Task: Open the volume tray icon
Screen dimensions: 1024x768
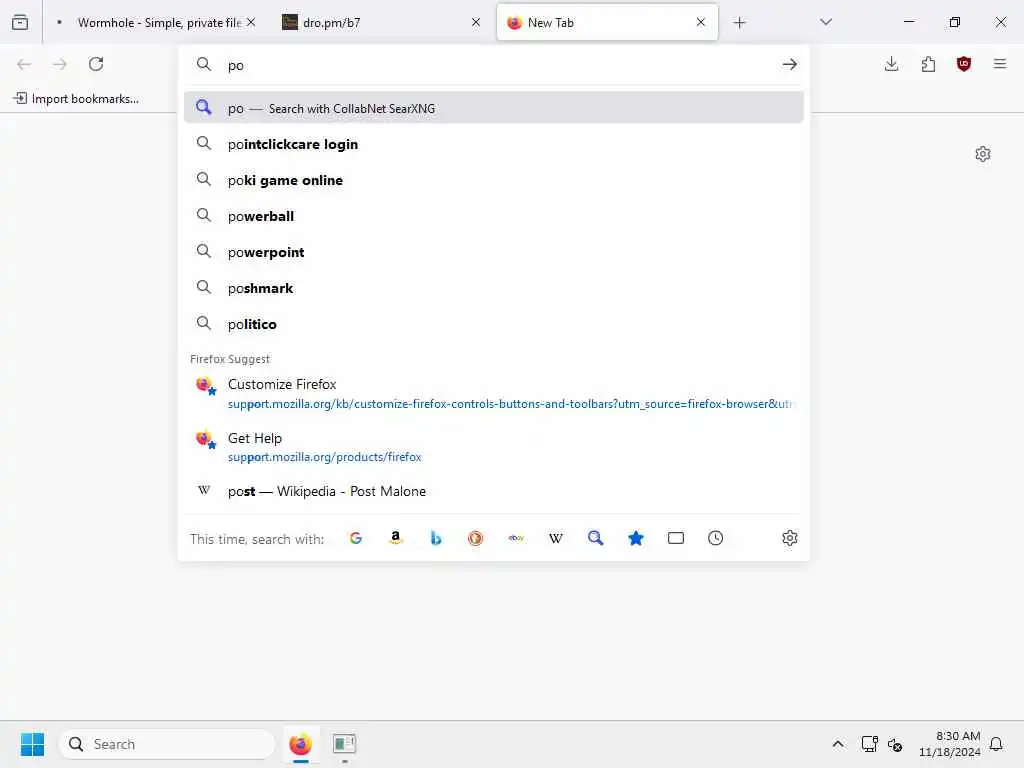Action: point(895,744)
